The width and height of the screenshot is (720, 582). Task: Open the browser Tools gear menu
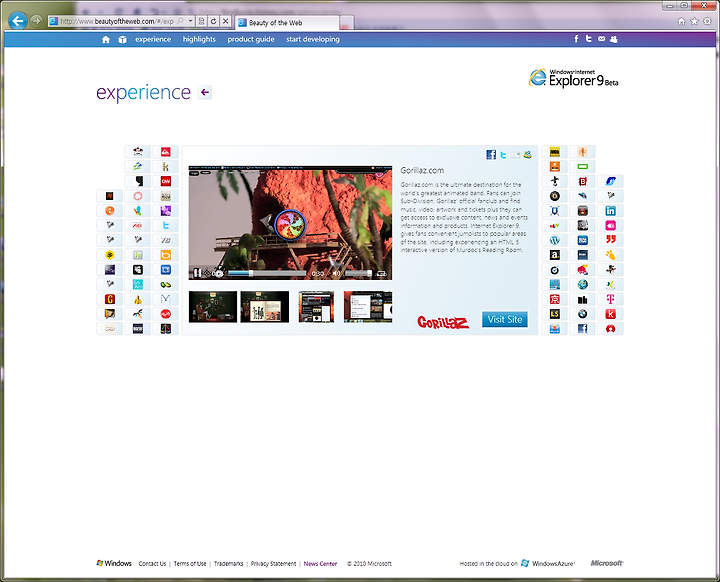tap(707, 21)
